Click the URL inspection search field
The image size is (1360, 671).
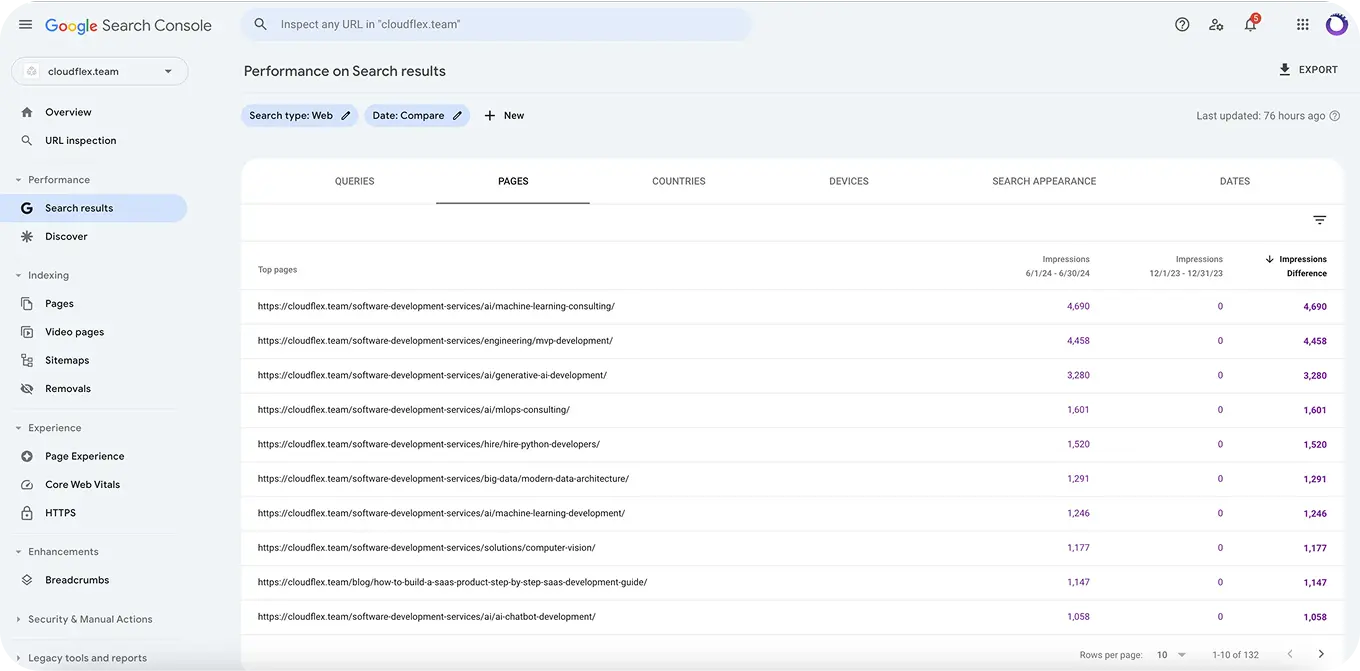(x=496, y=25)
